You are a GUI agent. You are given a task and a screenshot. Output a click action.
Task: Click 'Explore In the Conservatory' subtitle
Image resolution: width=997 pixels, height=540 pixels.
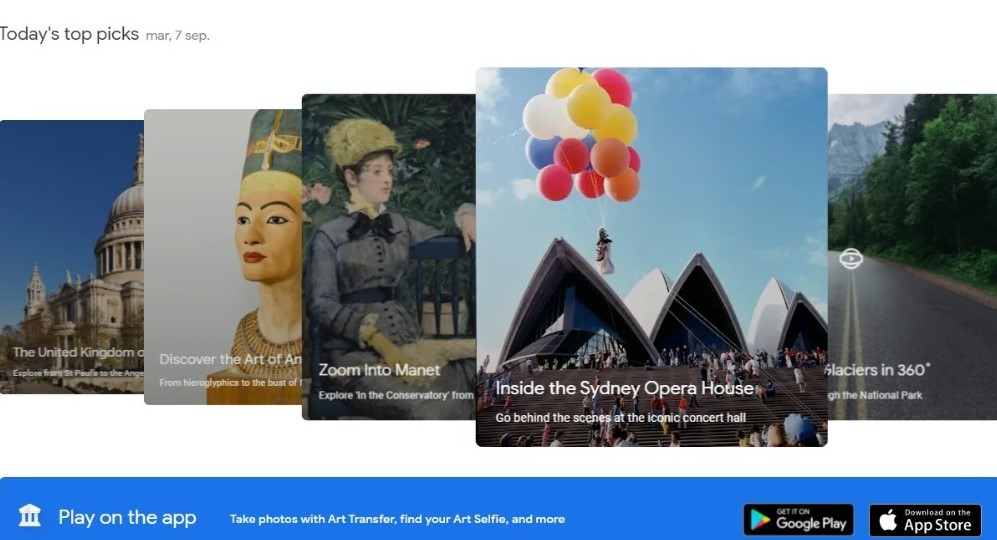tap(397, 395)
